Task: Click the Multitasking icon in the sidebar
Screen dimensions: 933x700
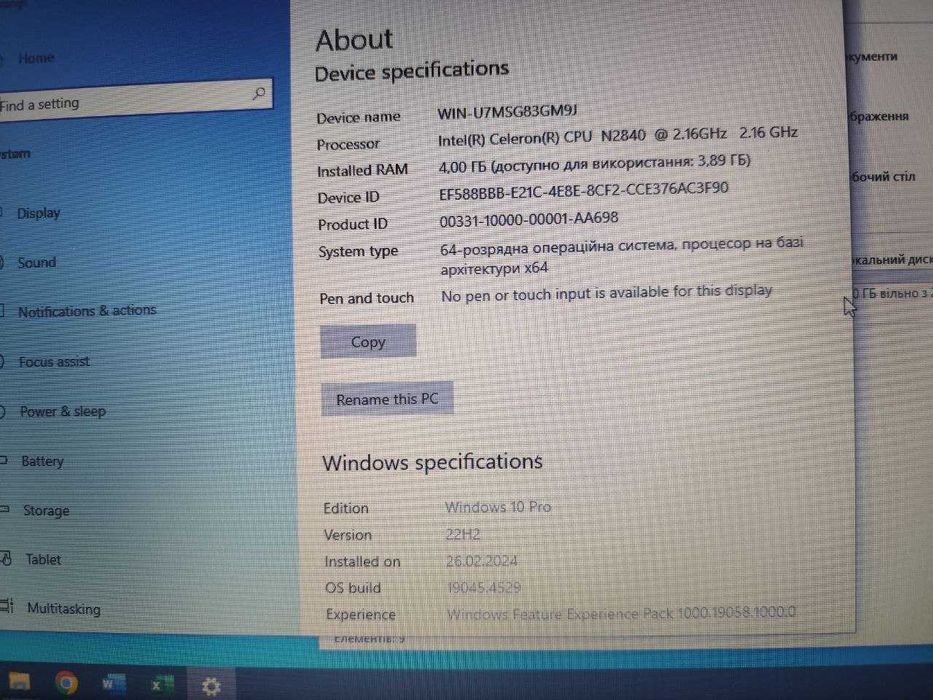Action: (x=7, y=606)
